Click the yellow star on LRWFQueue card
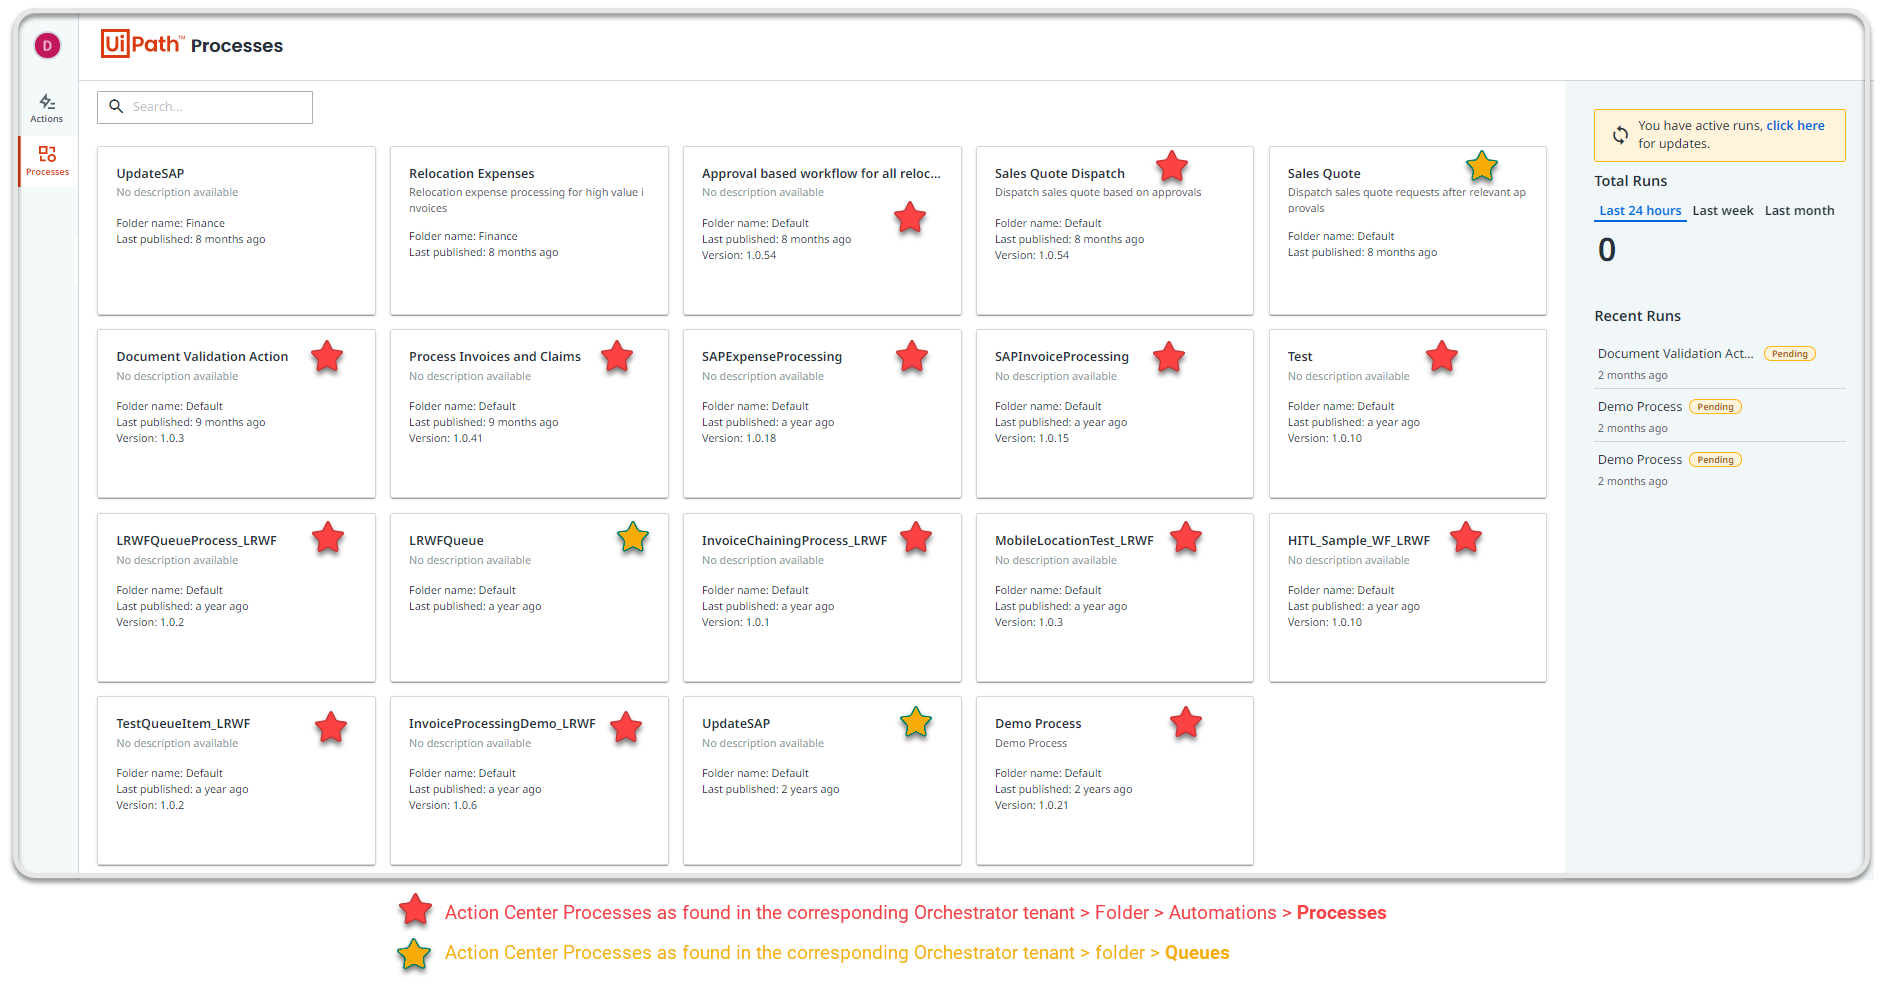Screen dimensions: 1895x985 pyautogui.click(x=632, y=538)
